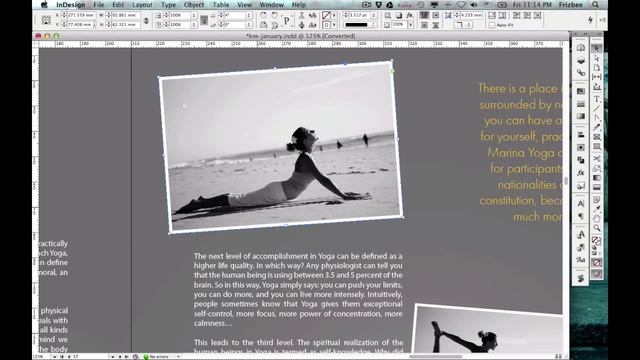Enable the Jump object text wrap
This screenshot has height=360, width=640.
tap(436, 25)
